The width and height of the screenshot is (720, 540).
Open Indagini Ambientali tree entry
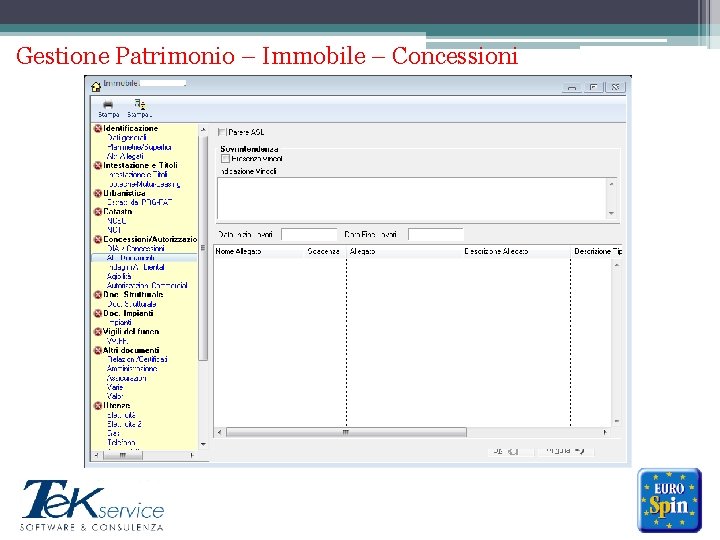click(x=136, y=267)
